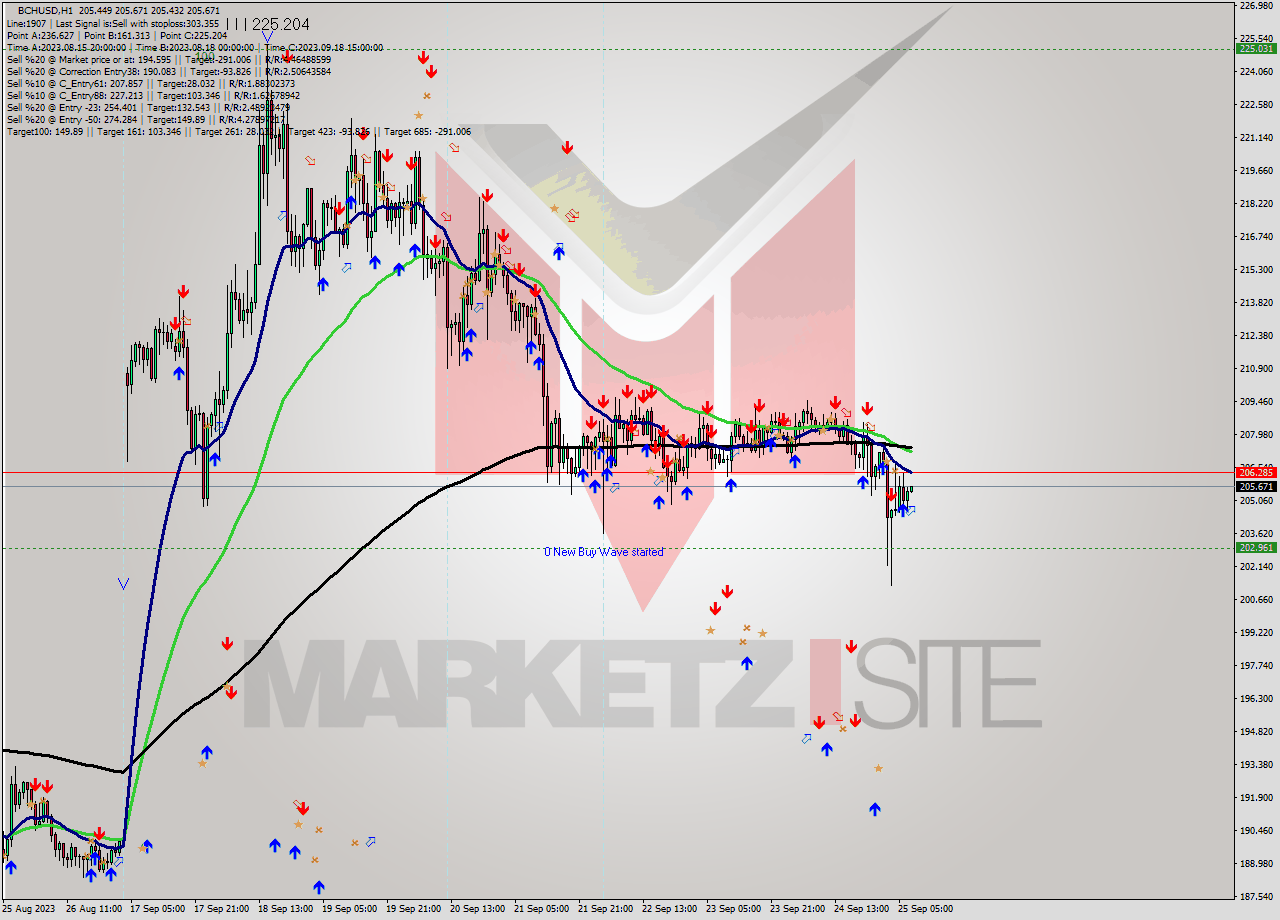Select the 207.980 price axis label
This screenshot has width=1280, height=920.
coord(1256,435)
